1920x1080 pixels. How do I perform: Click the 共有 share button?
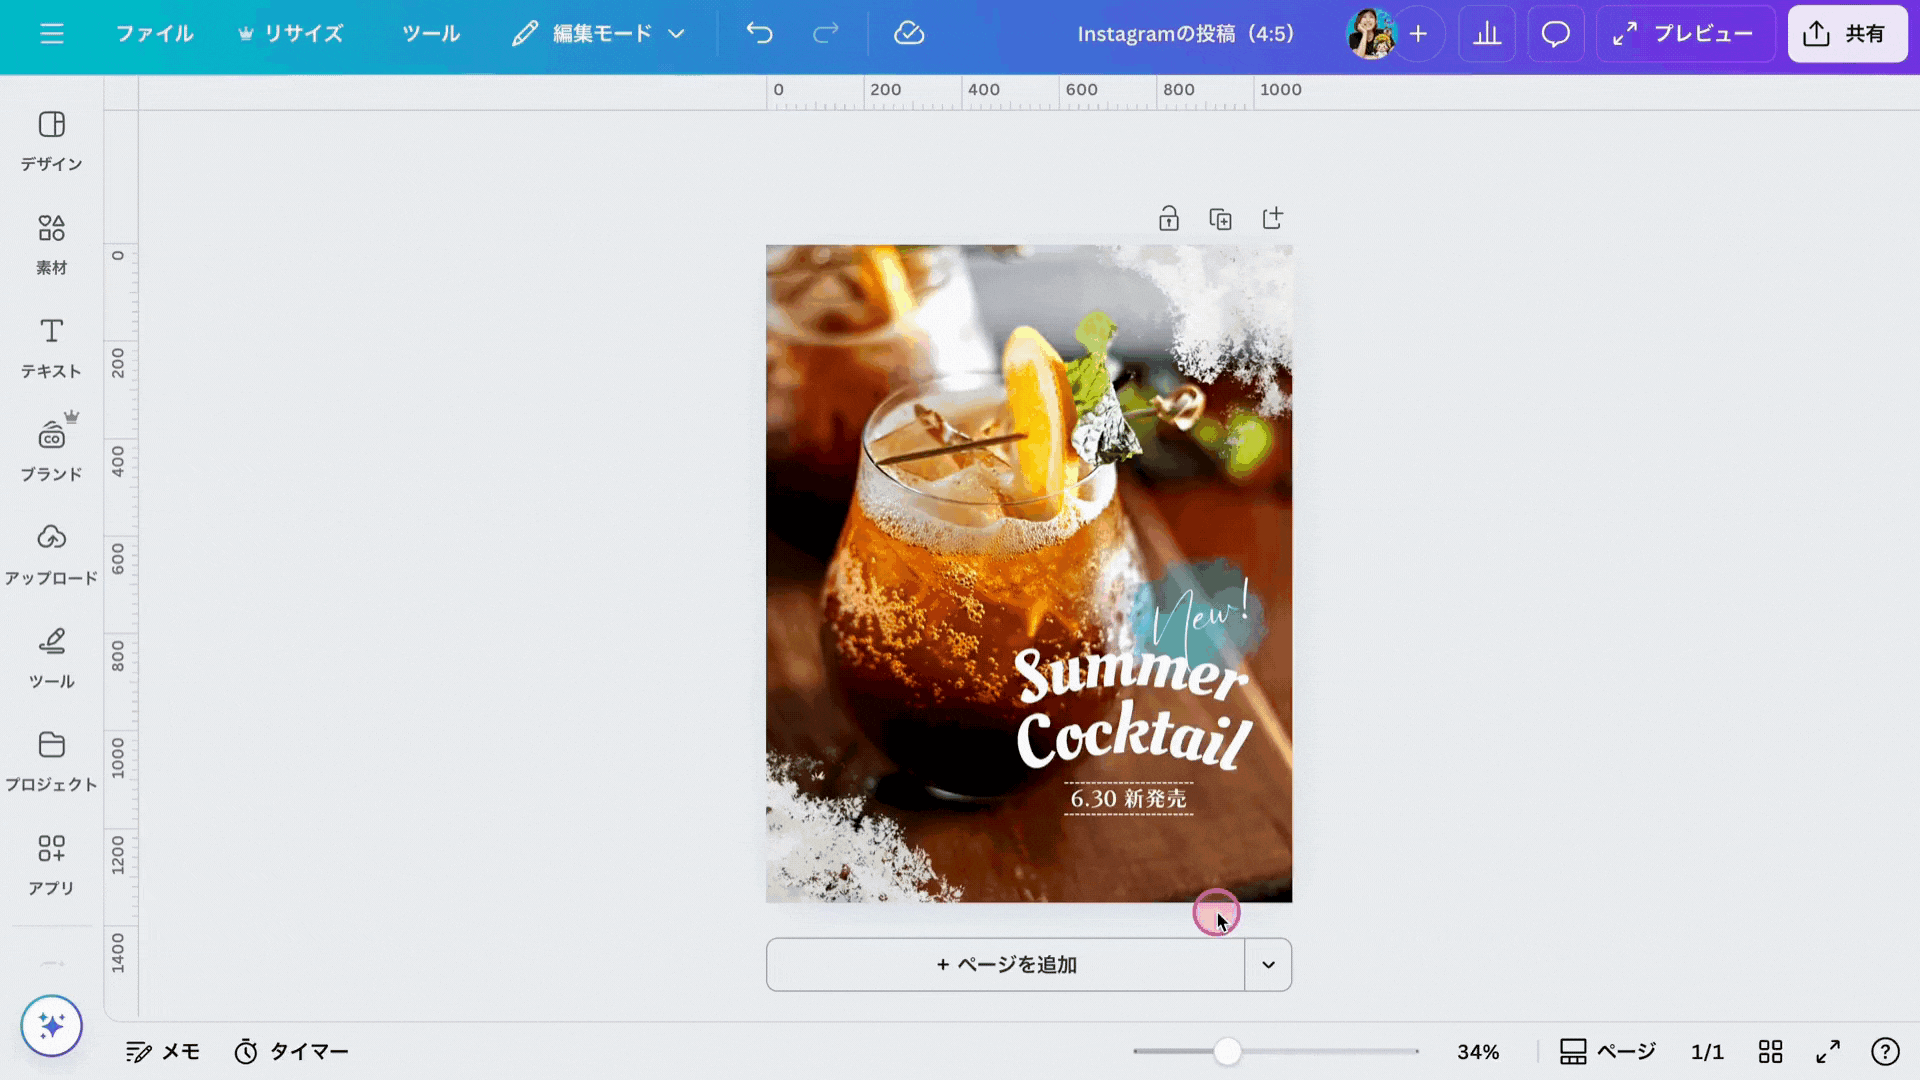[1846, 34]
